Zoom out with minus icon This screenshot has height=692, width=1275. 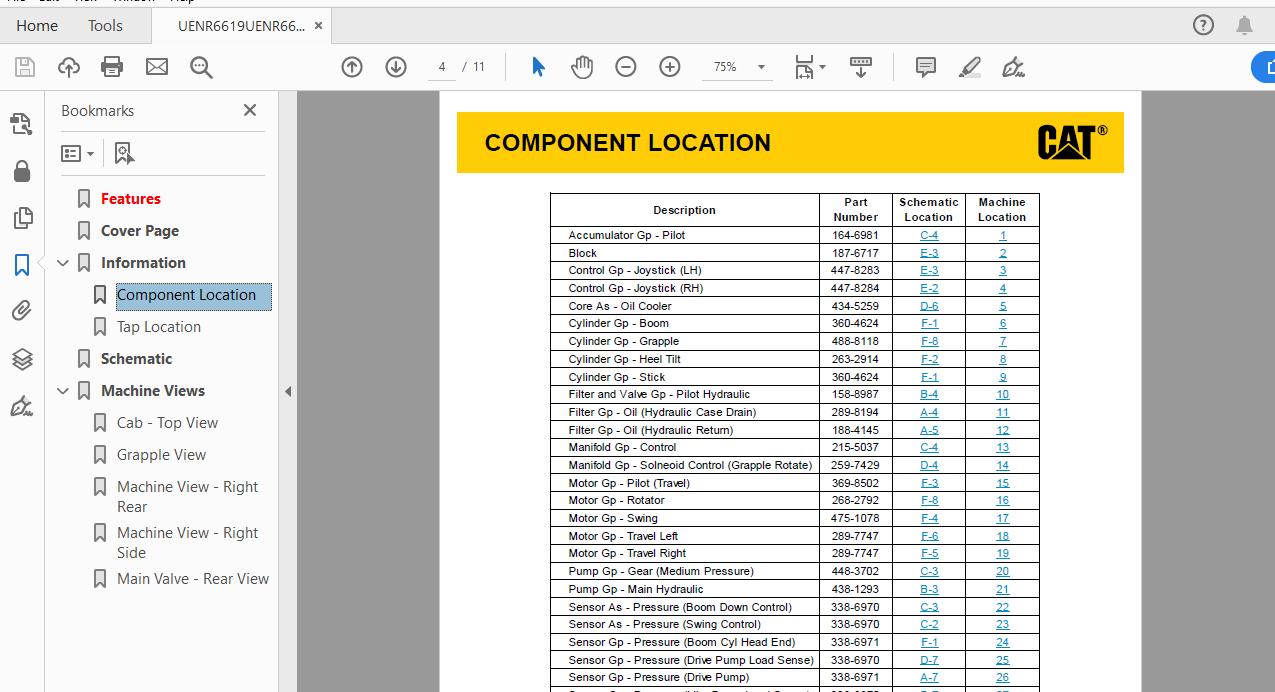point(626,67)
